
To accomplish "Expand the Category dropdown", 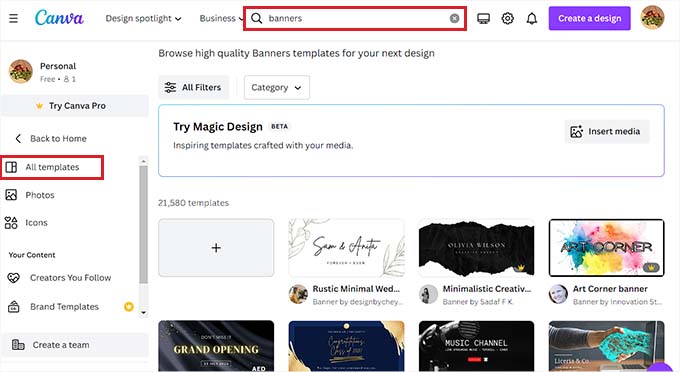I will tap(277, 88).
